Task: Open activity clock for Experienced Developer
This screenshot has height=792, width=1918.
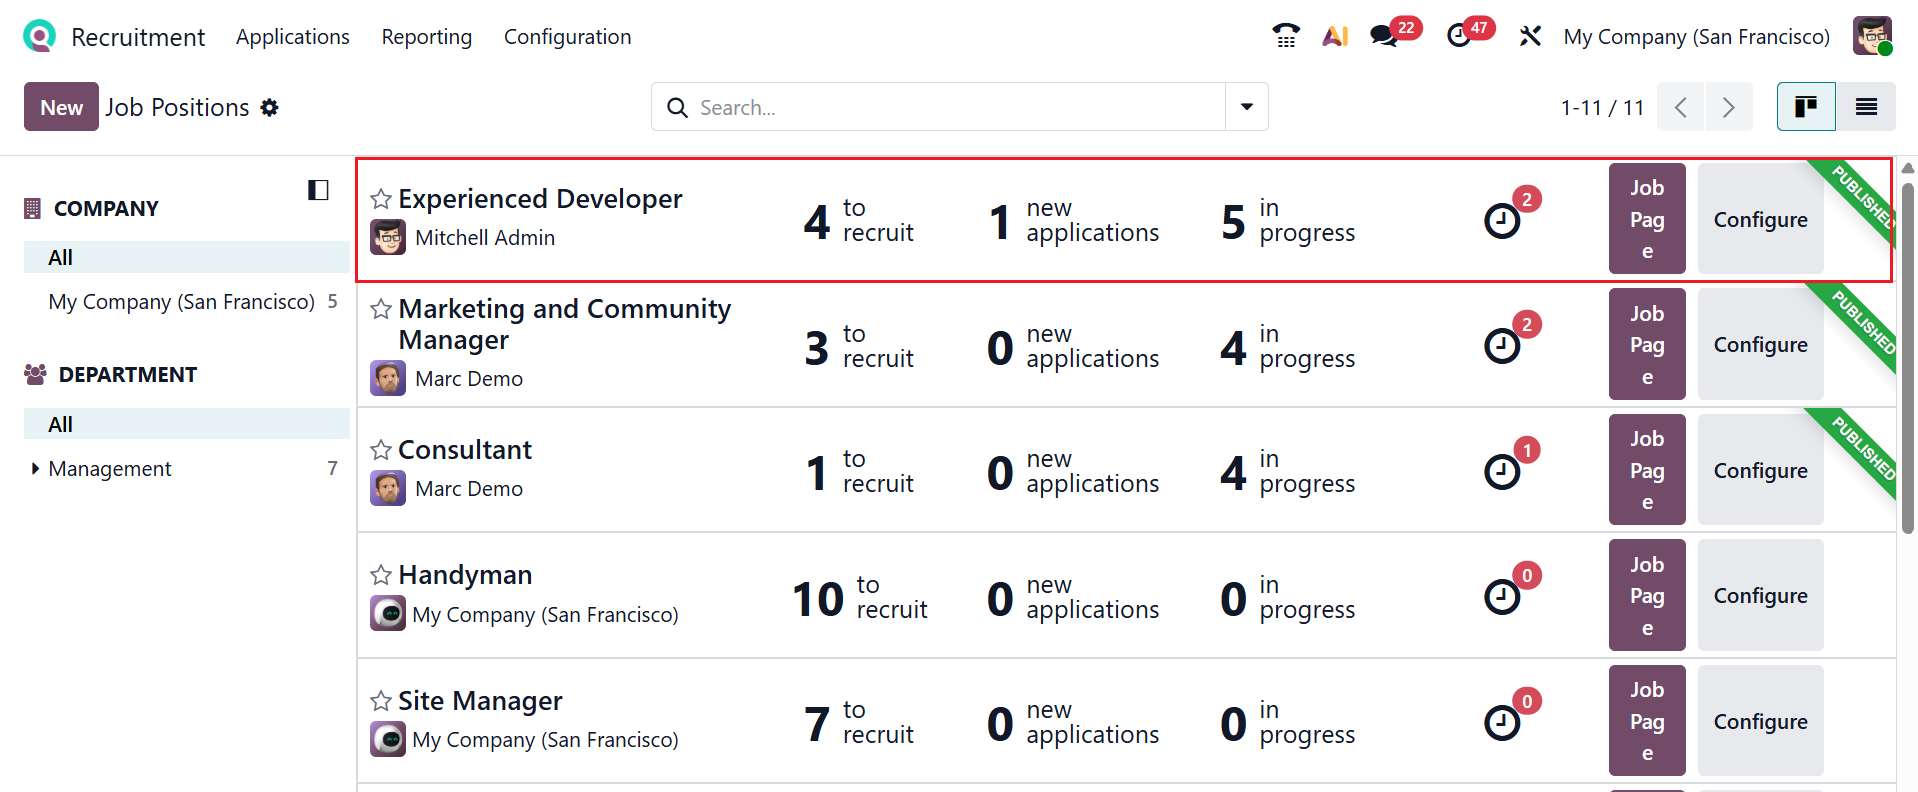Action: coord(1501,221)
